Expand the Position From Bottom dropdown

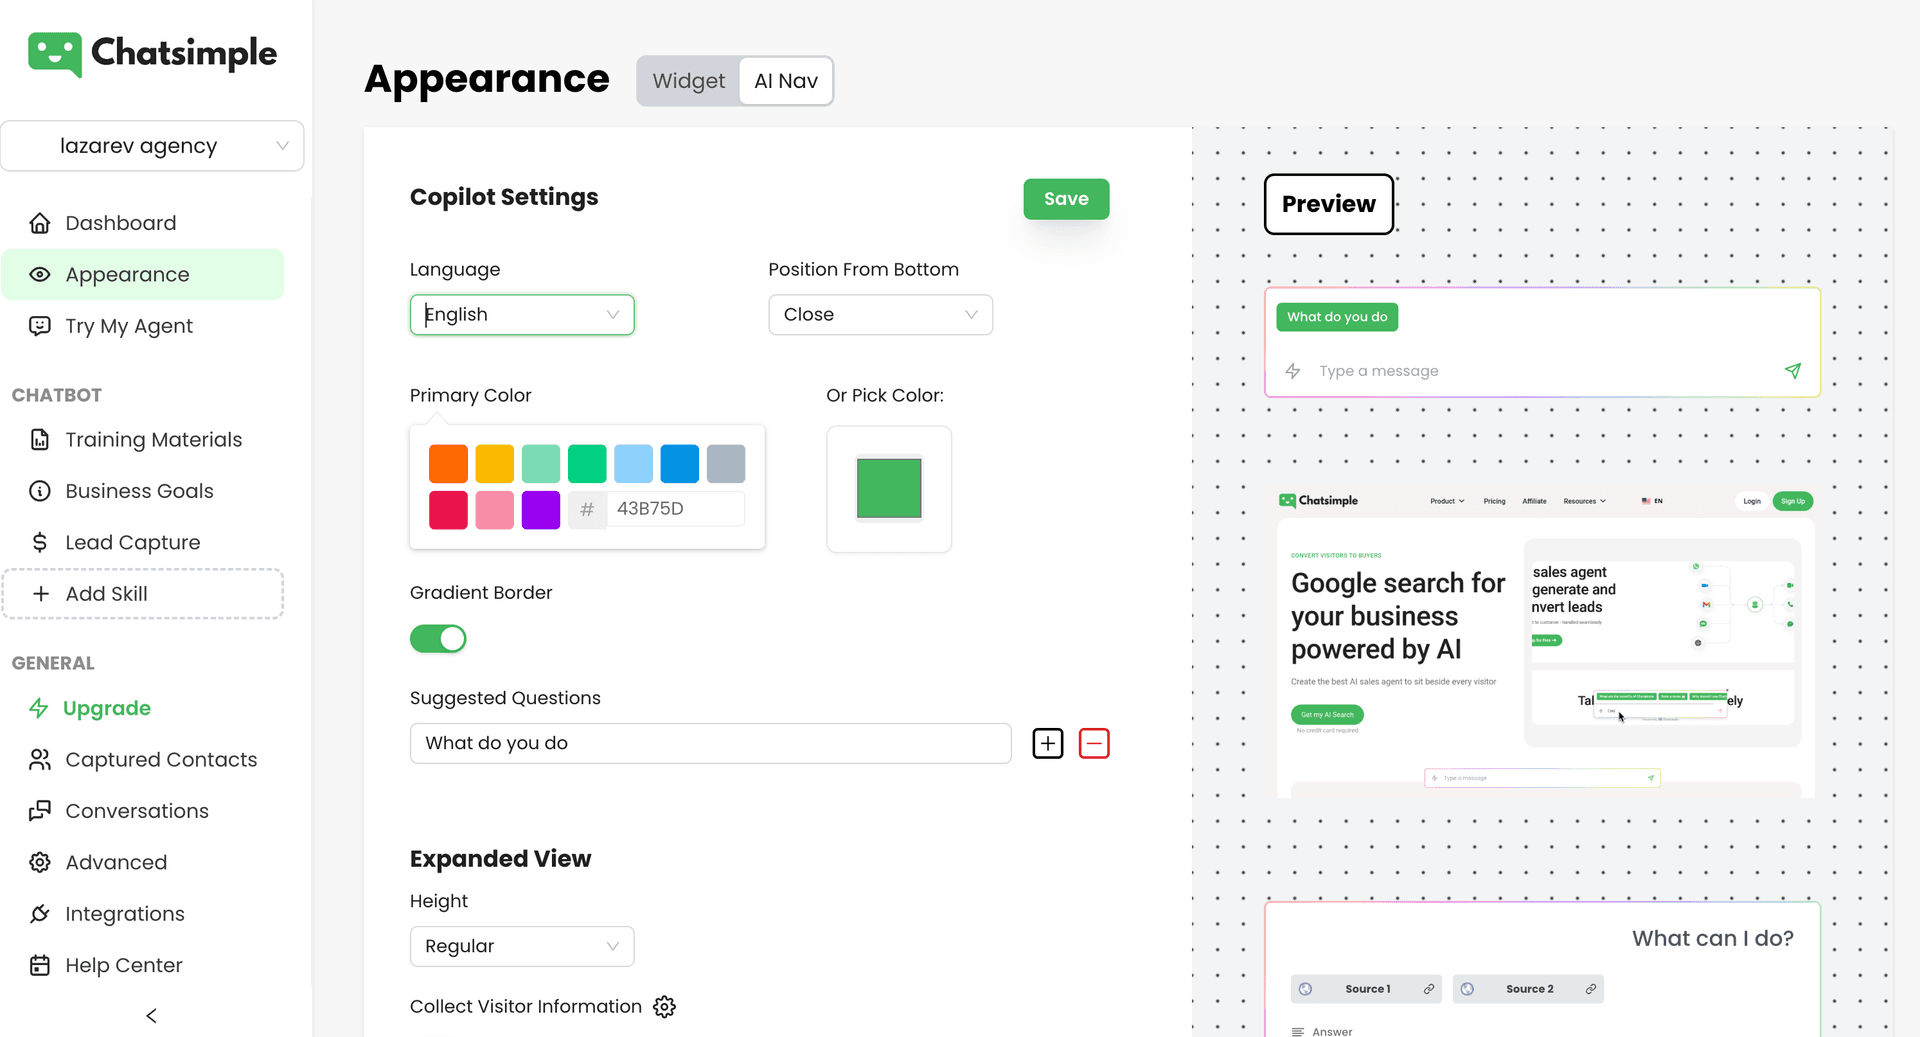point(880,314)
